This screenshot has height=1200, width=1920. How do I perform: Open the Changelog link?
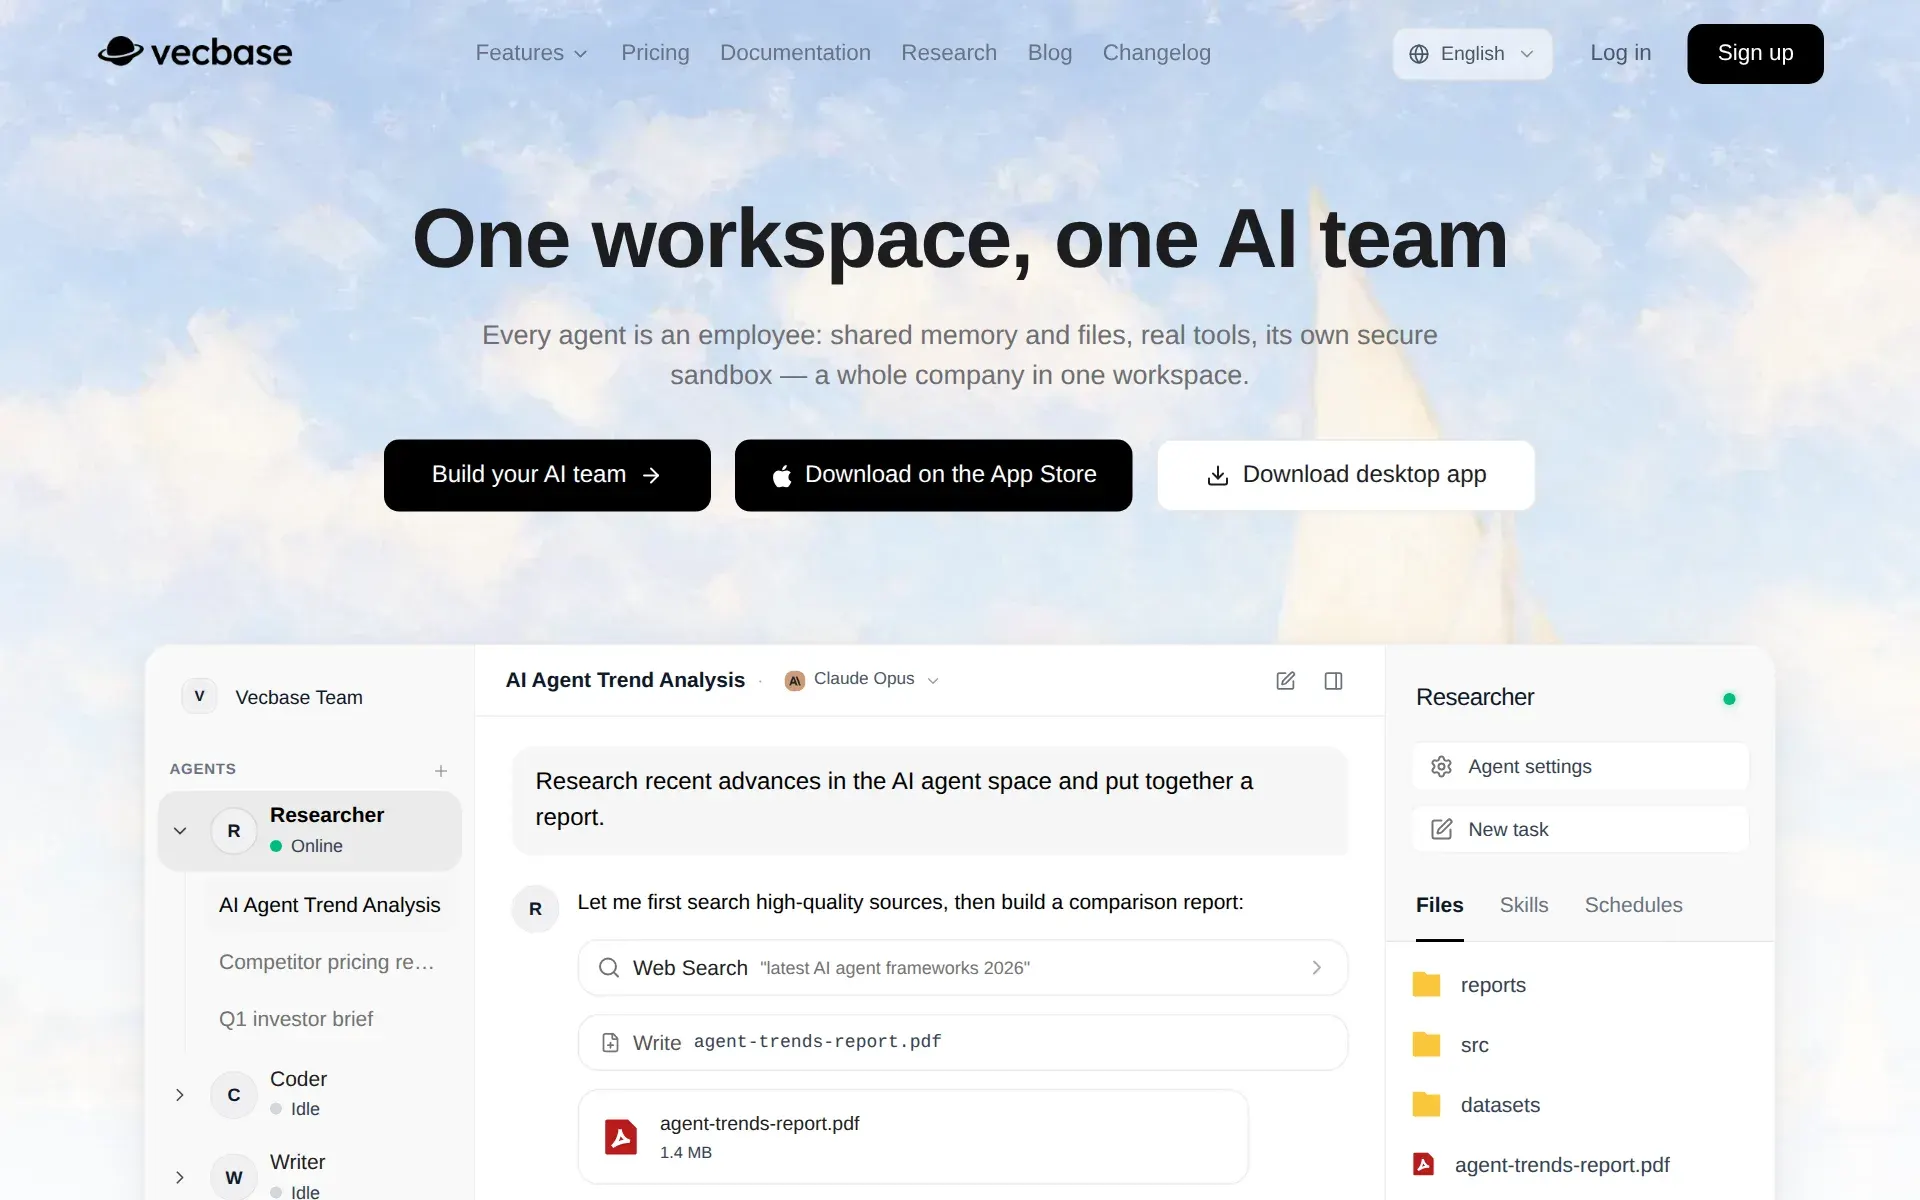(x=1156, y=53)
